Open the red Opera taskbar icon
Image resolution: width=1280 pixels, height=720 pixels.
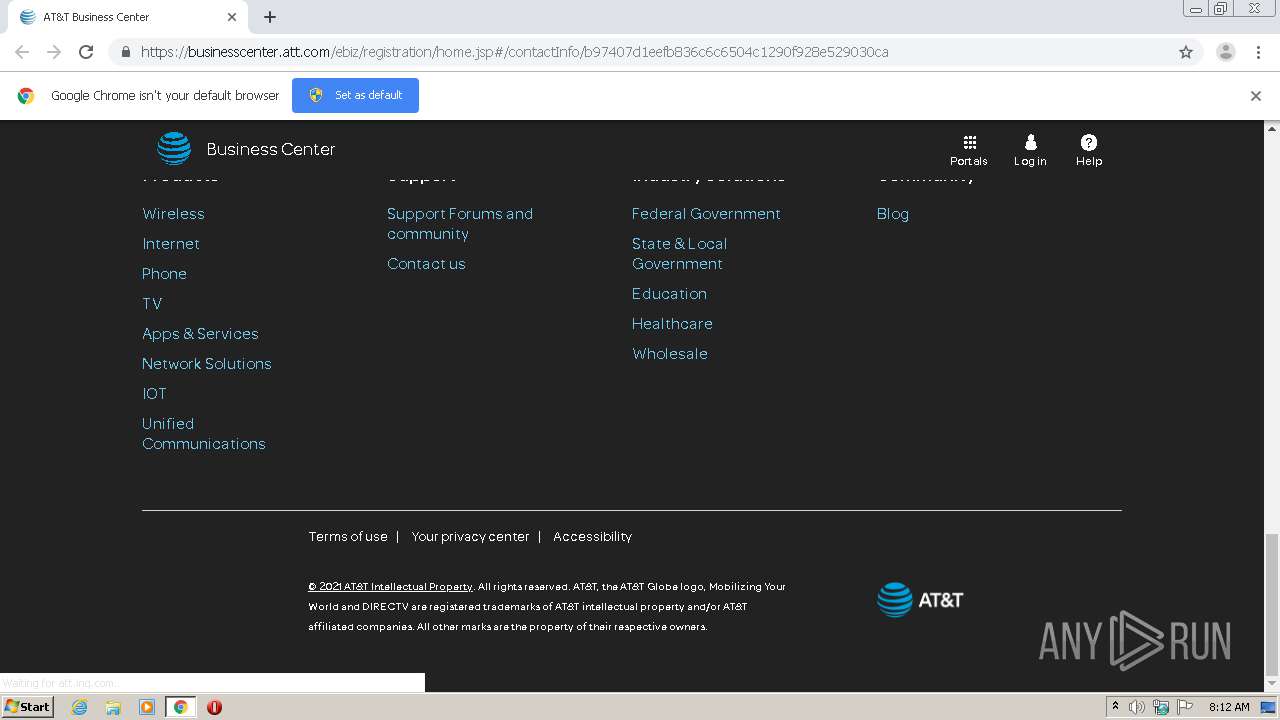tap(214, 707)
